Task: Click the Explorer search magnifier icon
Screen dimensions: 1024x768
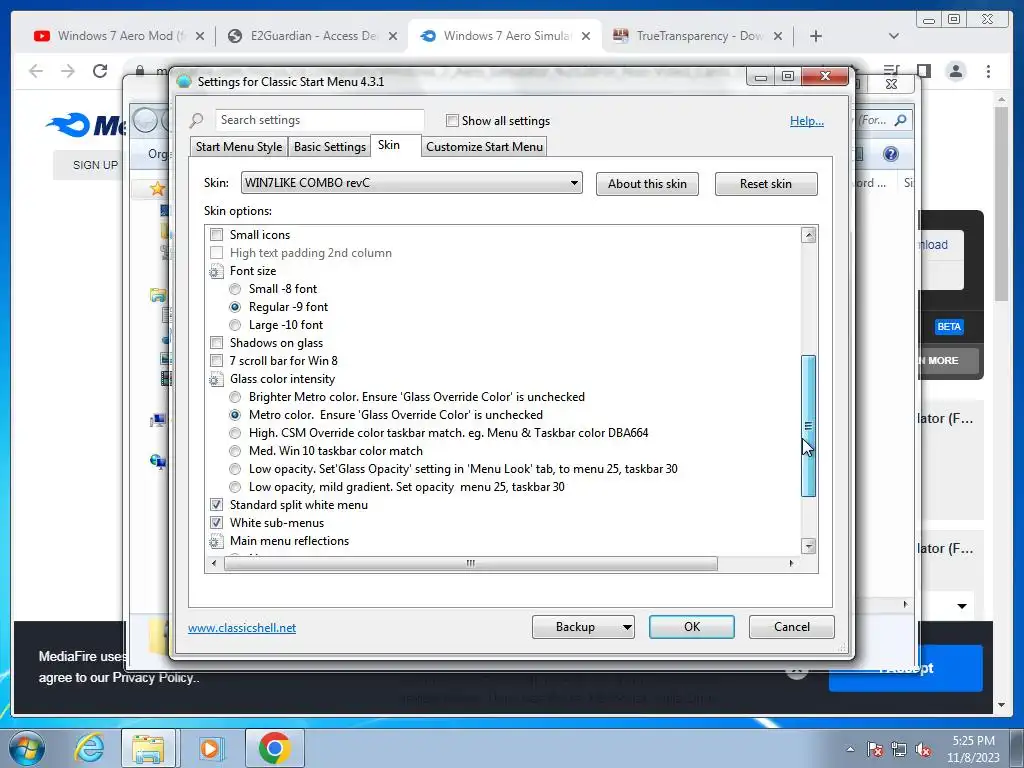Action: coord(901,120)
